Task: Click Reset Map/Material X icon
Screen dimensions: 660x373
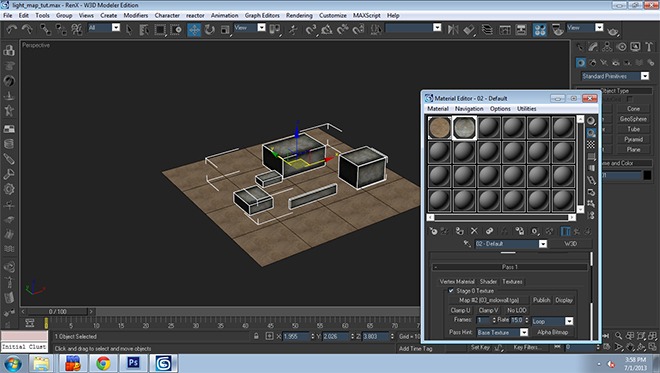Action: pyautogui.click(x=474, y=231)
